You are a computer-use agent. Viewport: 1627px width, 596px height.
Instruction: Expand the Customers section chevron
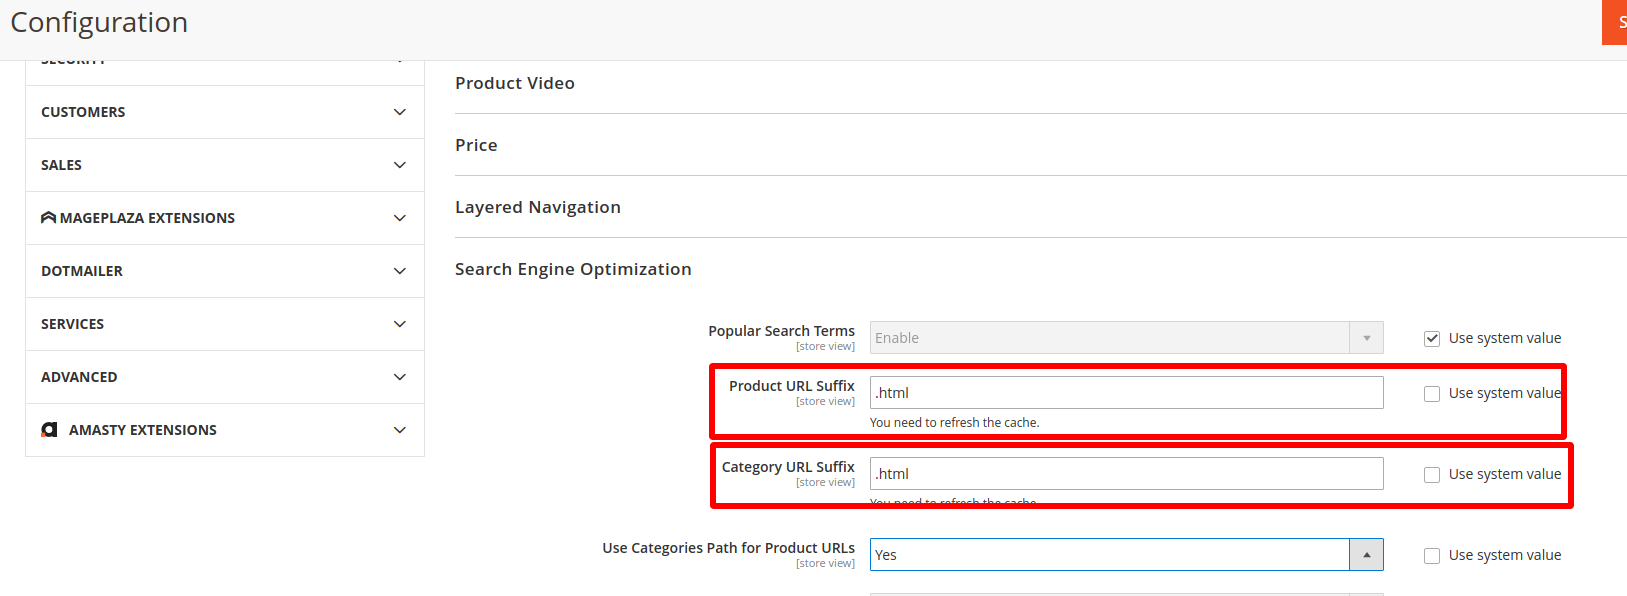(400, 112)
